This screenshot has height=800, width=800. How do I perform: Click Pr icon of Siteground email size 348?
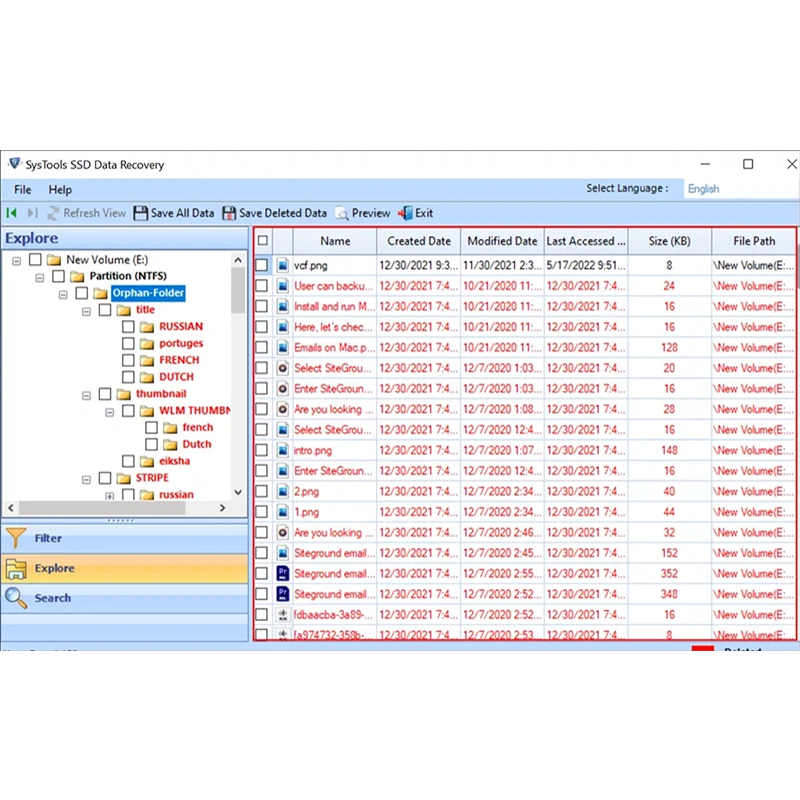pos(283,594)
